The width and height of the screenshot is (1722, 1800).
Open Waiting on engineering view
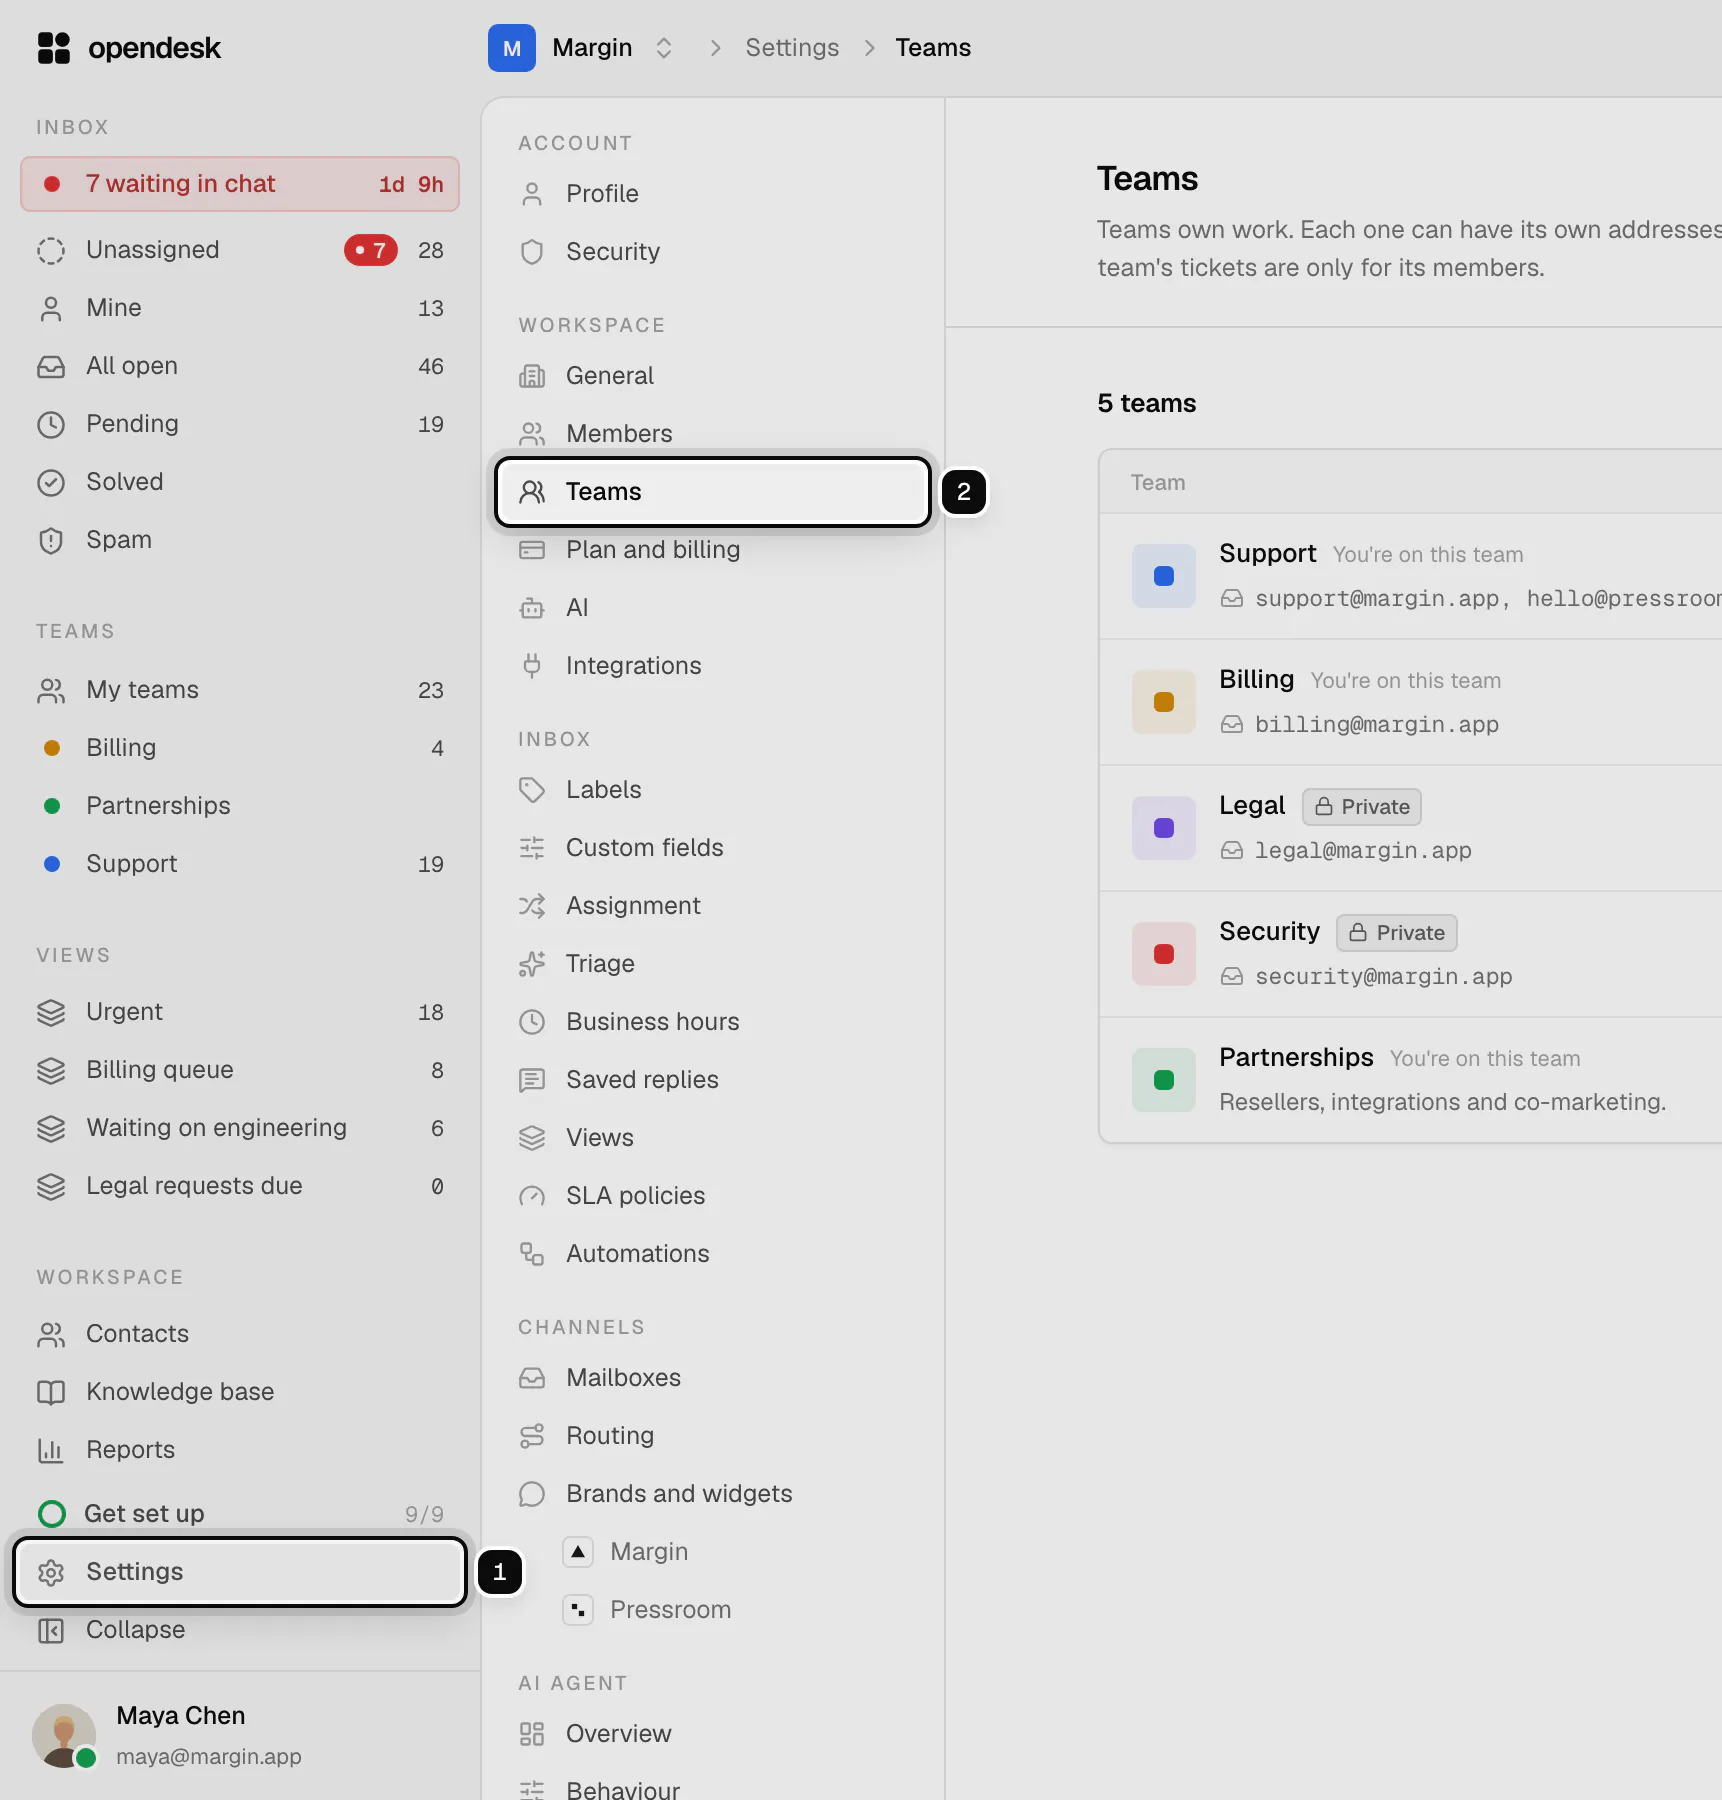click(240, 1128)
